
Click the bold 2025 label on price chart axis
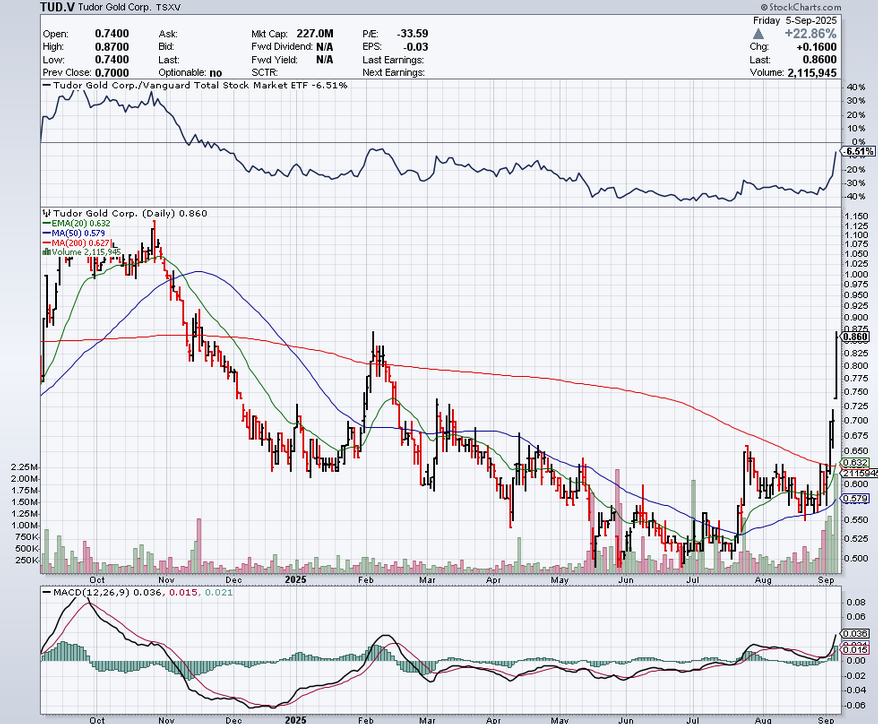294,578
